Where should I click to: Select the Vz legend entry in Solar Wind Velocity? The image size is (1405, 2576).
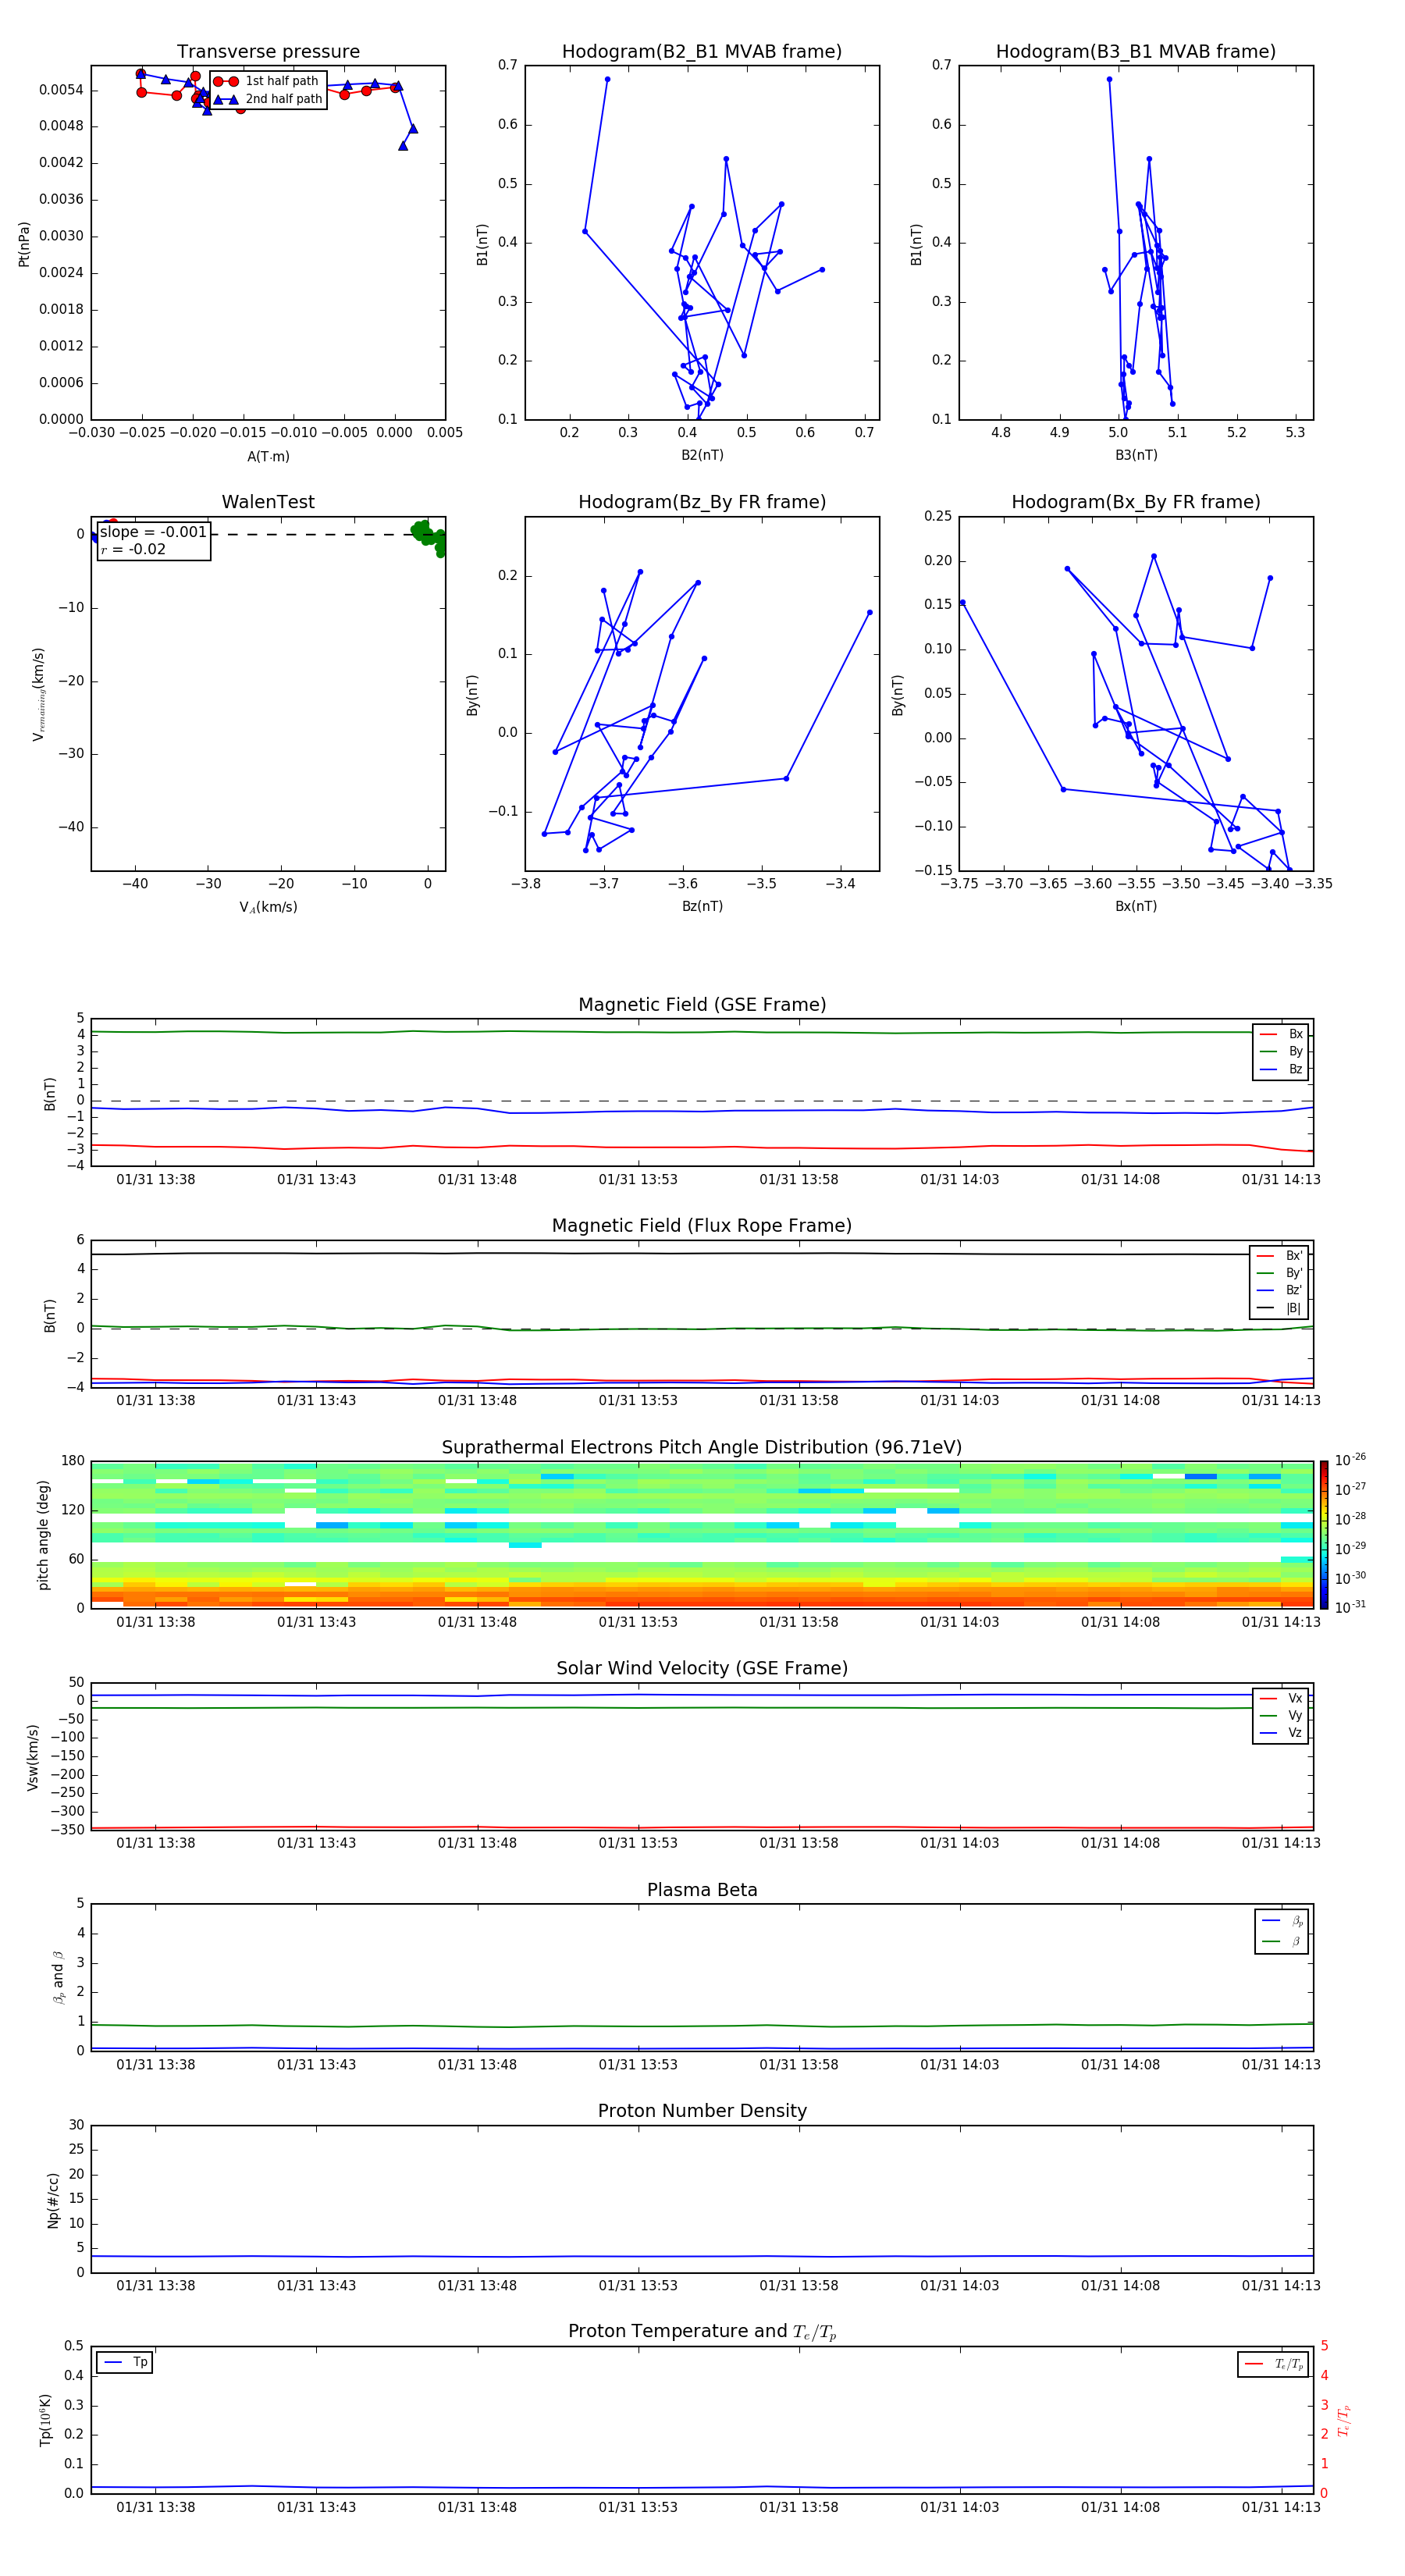pos(1281,1733)
